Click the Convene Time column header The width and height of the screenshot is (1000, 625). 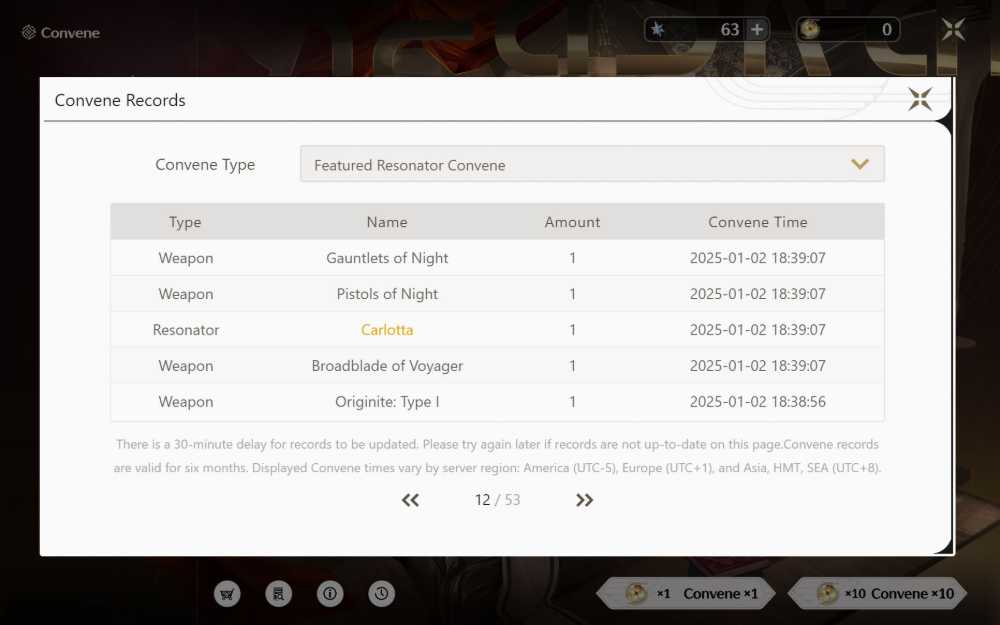pos(758,222)
